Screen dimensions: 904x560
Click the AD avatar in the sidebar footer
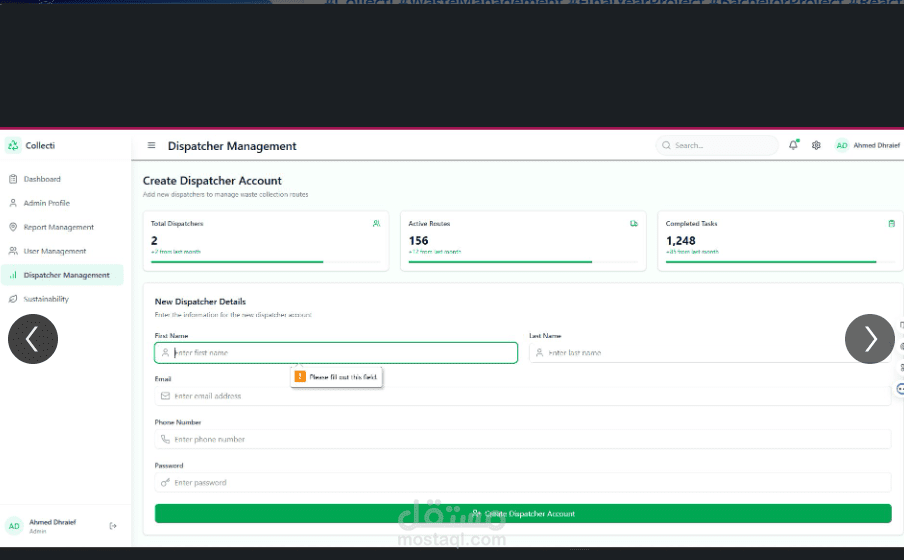14,526
